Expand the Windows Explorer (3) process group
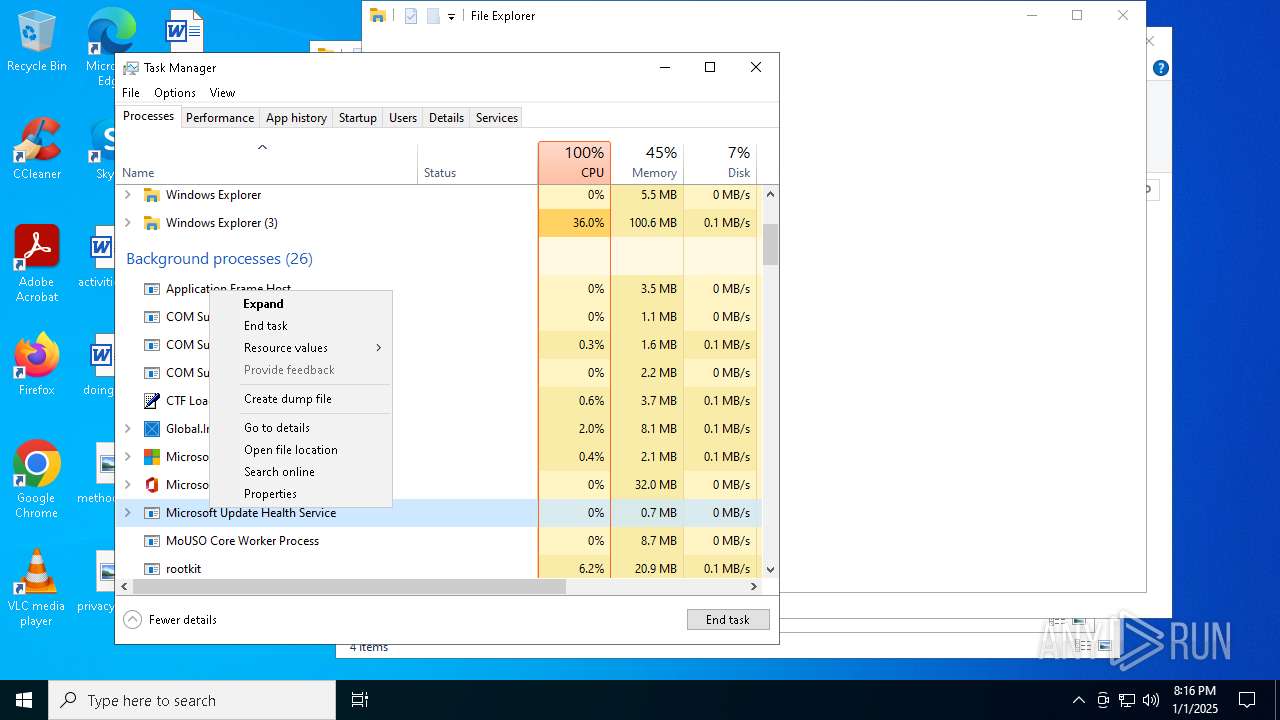The height and width of the screenshot is (720, 1280). (x=127, y=223)
